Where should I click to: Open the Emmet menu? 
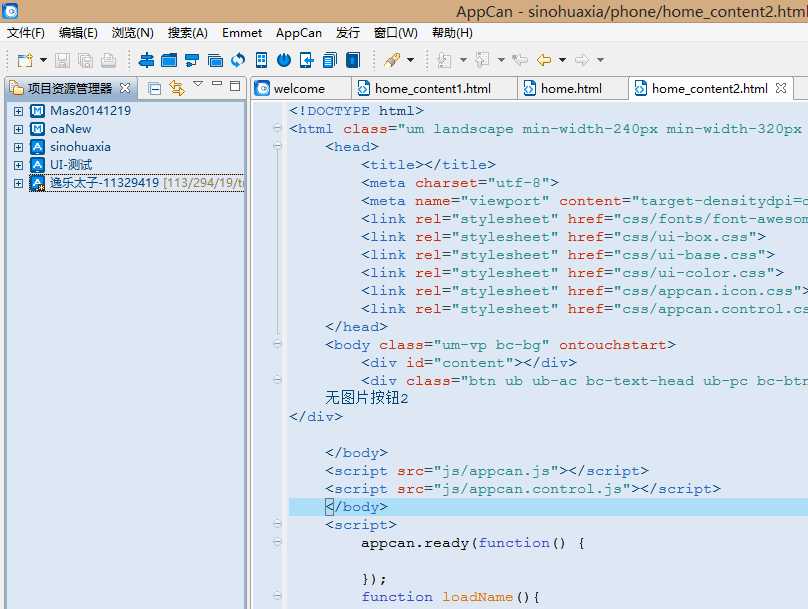pyautogui.click(x=242, y=33)
